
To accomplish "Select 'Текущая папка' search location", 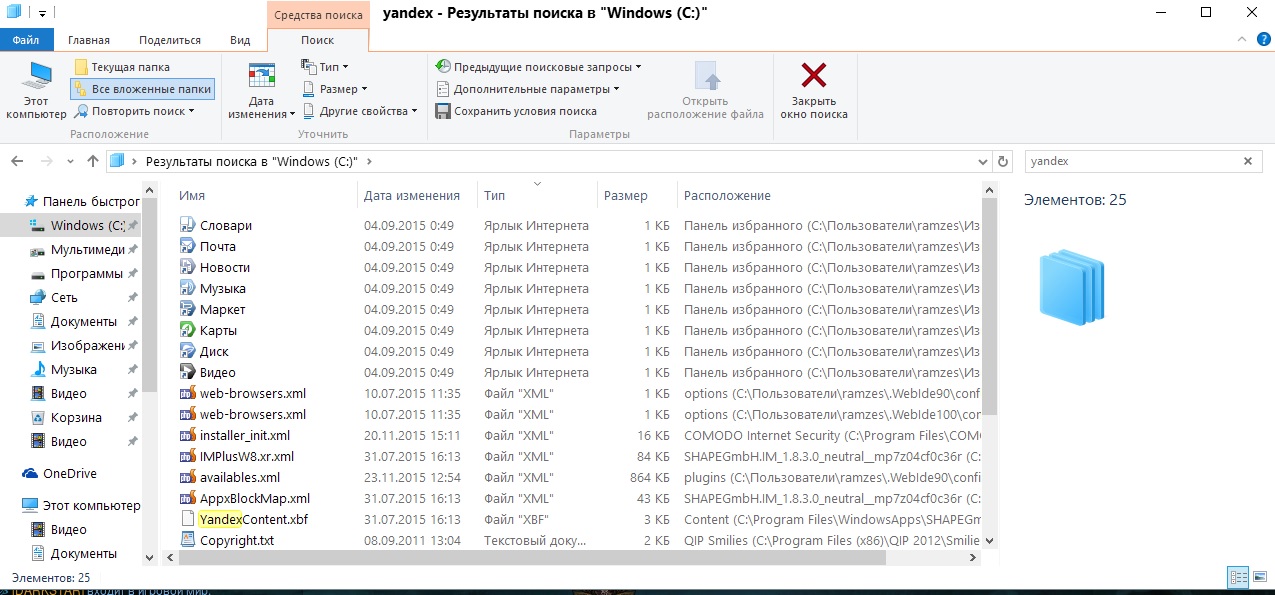I will [122, 67].
